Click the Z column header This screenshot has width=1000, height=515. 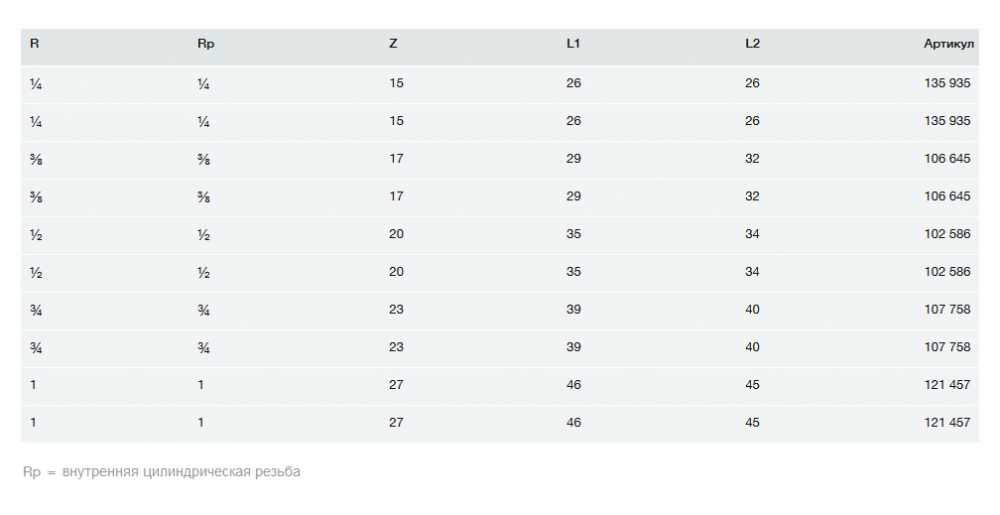tap(393, 45)
